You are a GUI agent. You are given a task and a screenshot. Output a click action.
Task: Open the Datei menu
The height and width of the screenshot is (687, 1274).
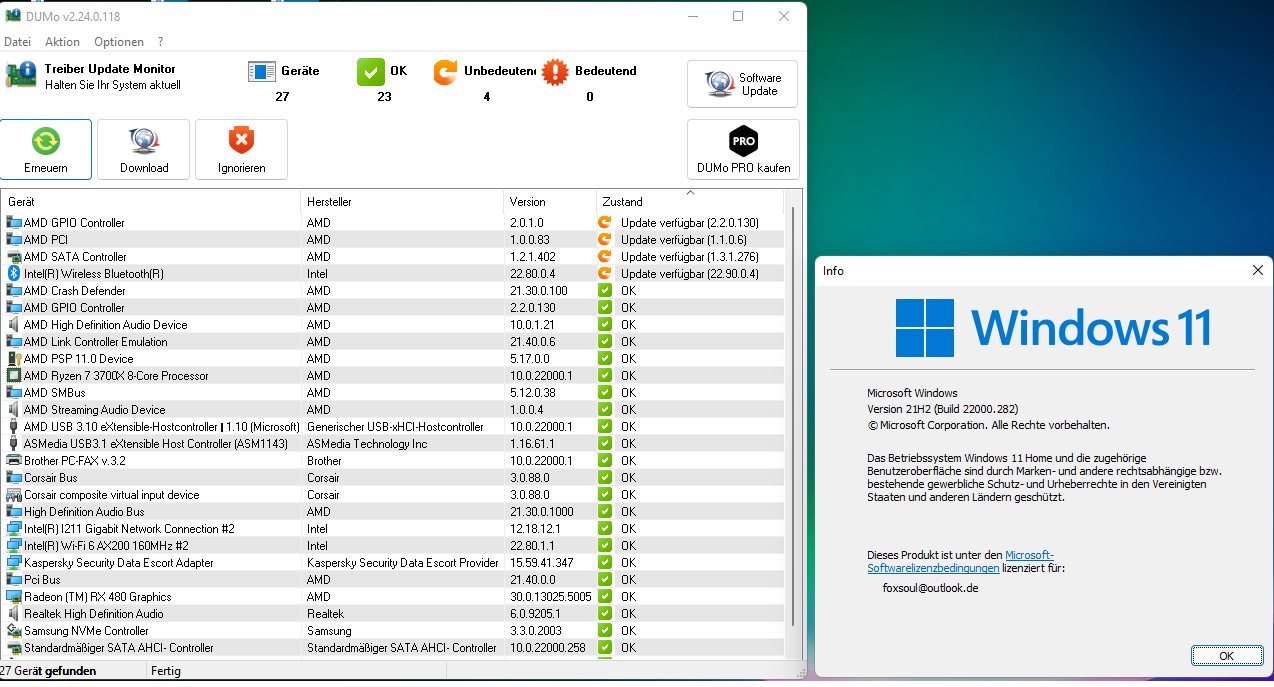click(17, 42)
